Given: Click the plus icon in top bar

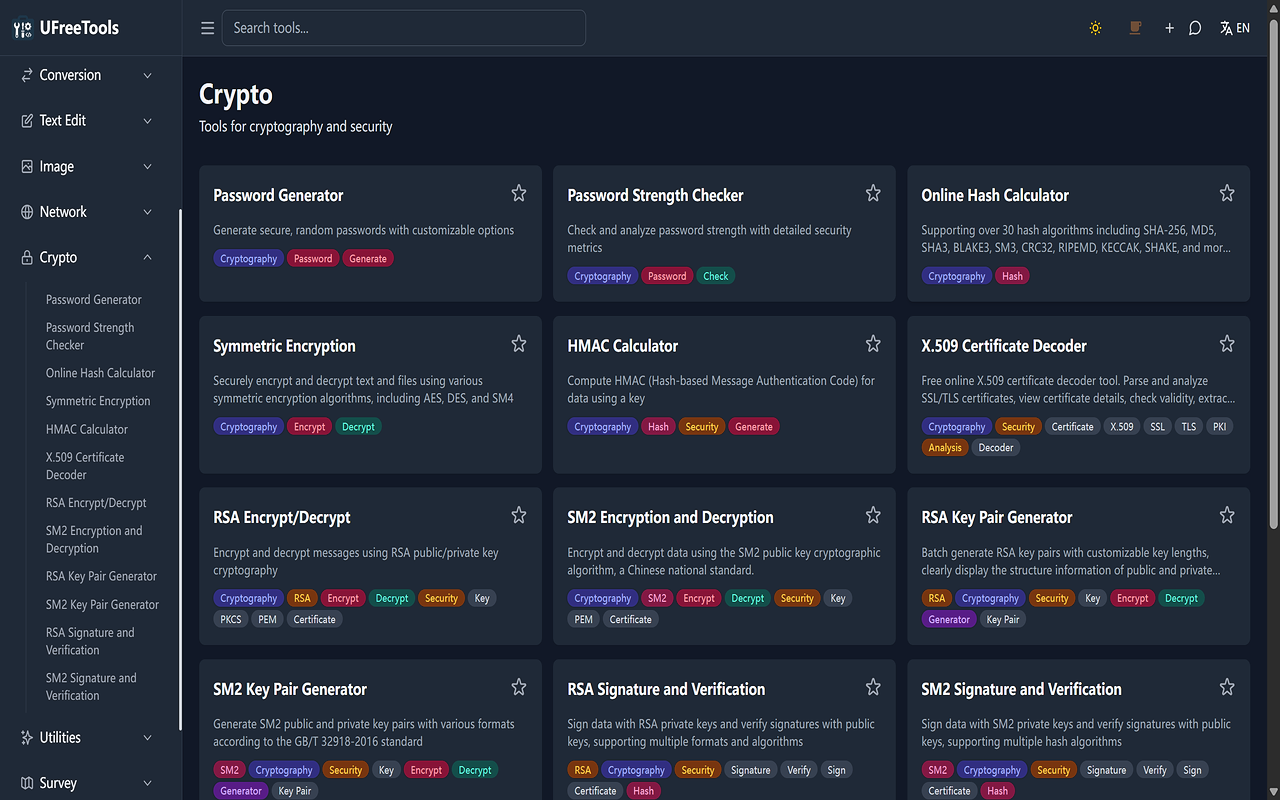Looking at the screenshot, I should 1169,28.
